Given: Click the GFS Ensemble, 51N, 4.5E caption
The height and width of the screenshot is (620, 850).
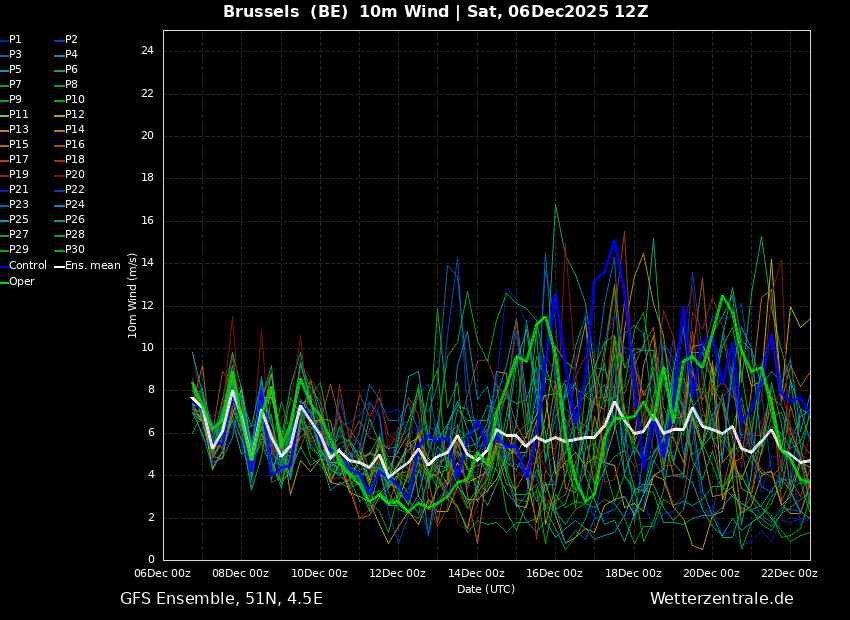Looking at the screenshot, I should click(x=221, y=599).
